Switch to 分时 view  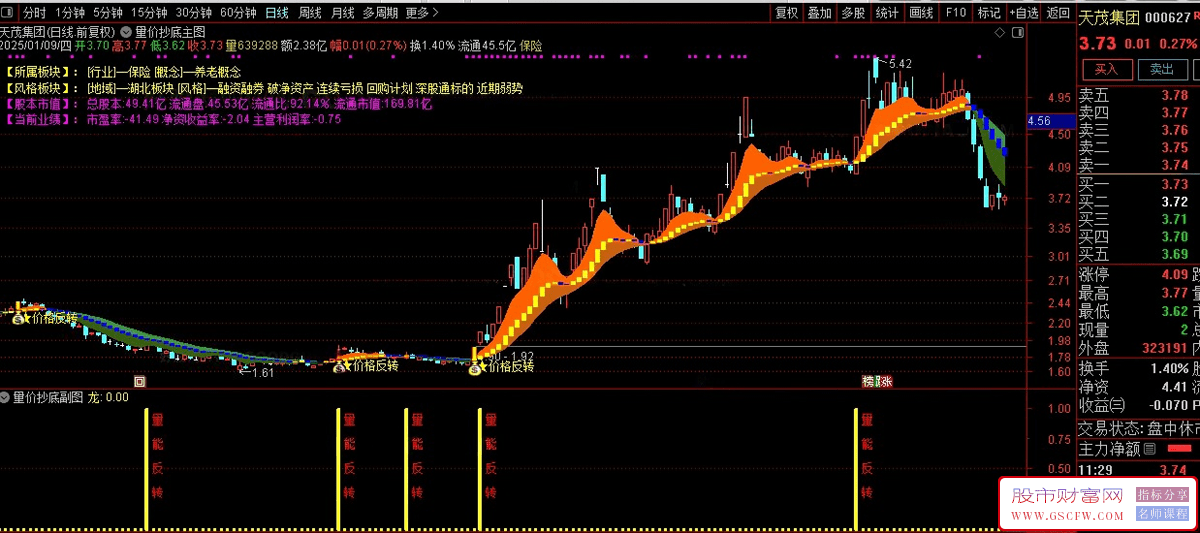pos(34,13)
